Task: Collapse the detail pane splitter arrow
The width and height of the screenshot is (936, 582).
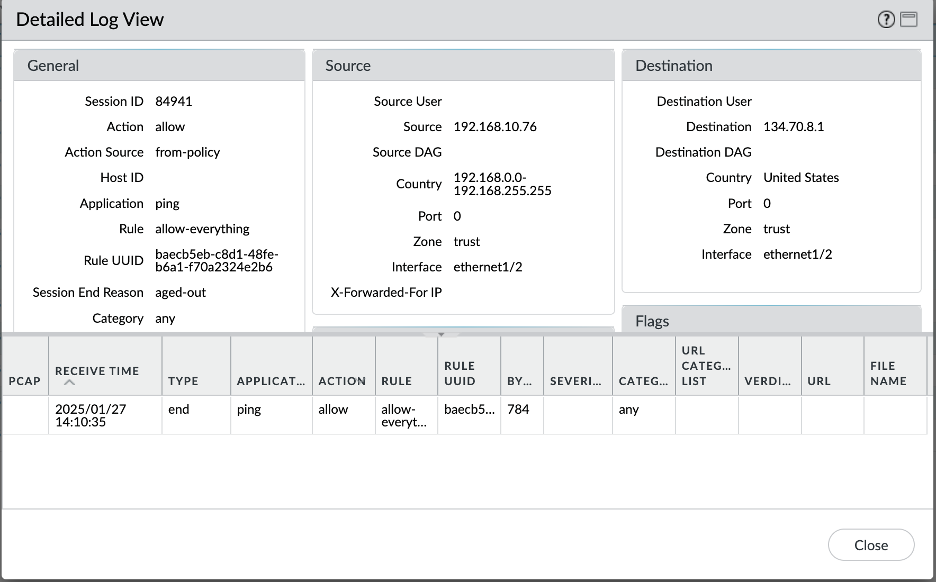Action: pos(441,334)
